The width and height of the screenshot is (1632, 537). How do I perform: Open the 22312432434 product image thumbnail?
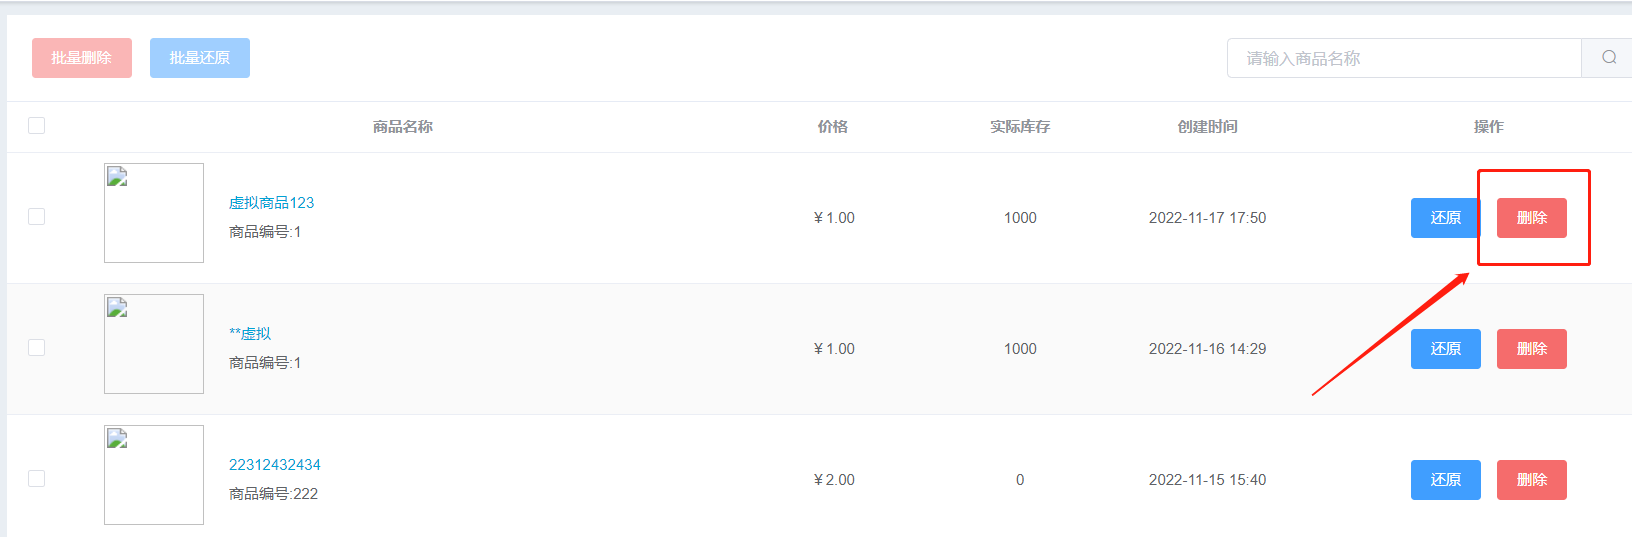(154, 475)
